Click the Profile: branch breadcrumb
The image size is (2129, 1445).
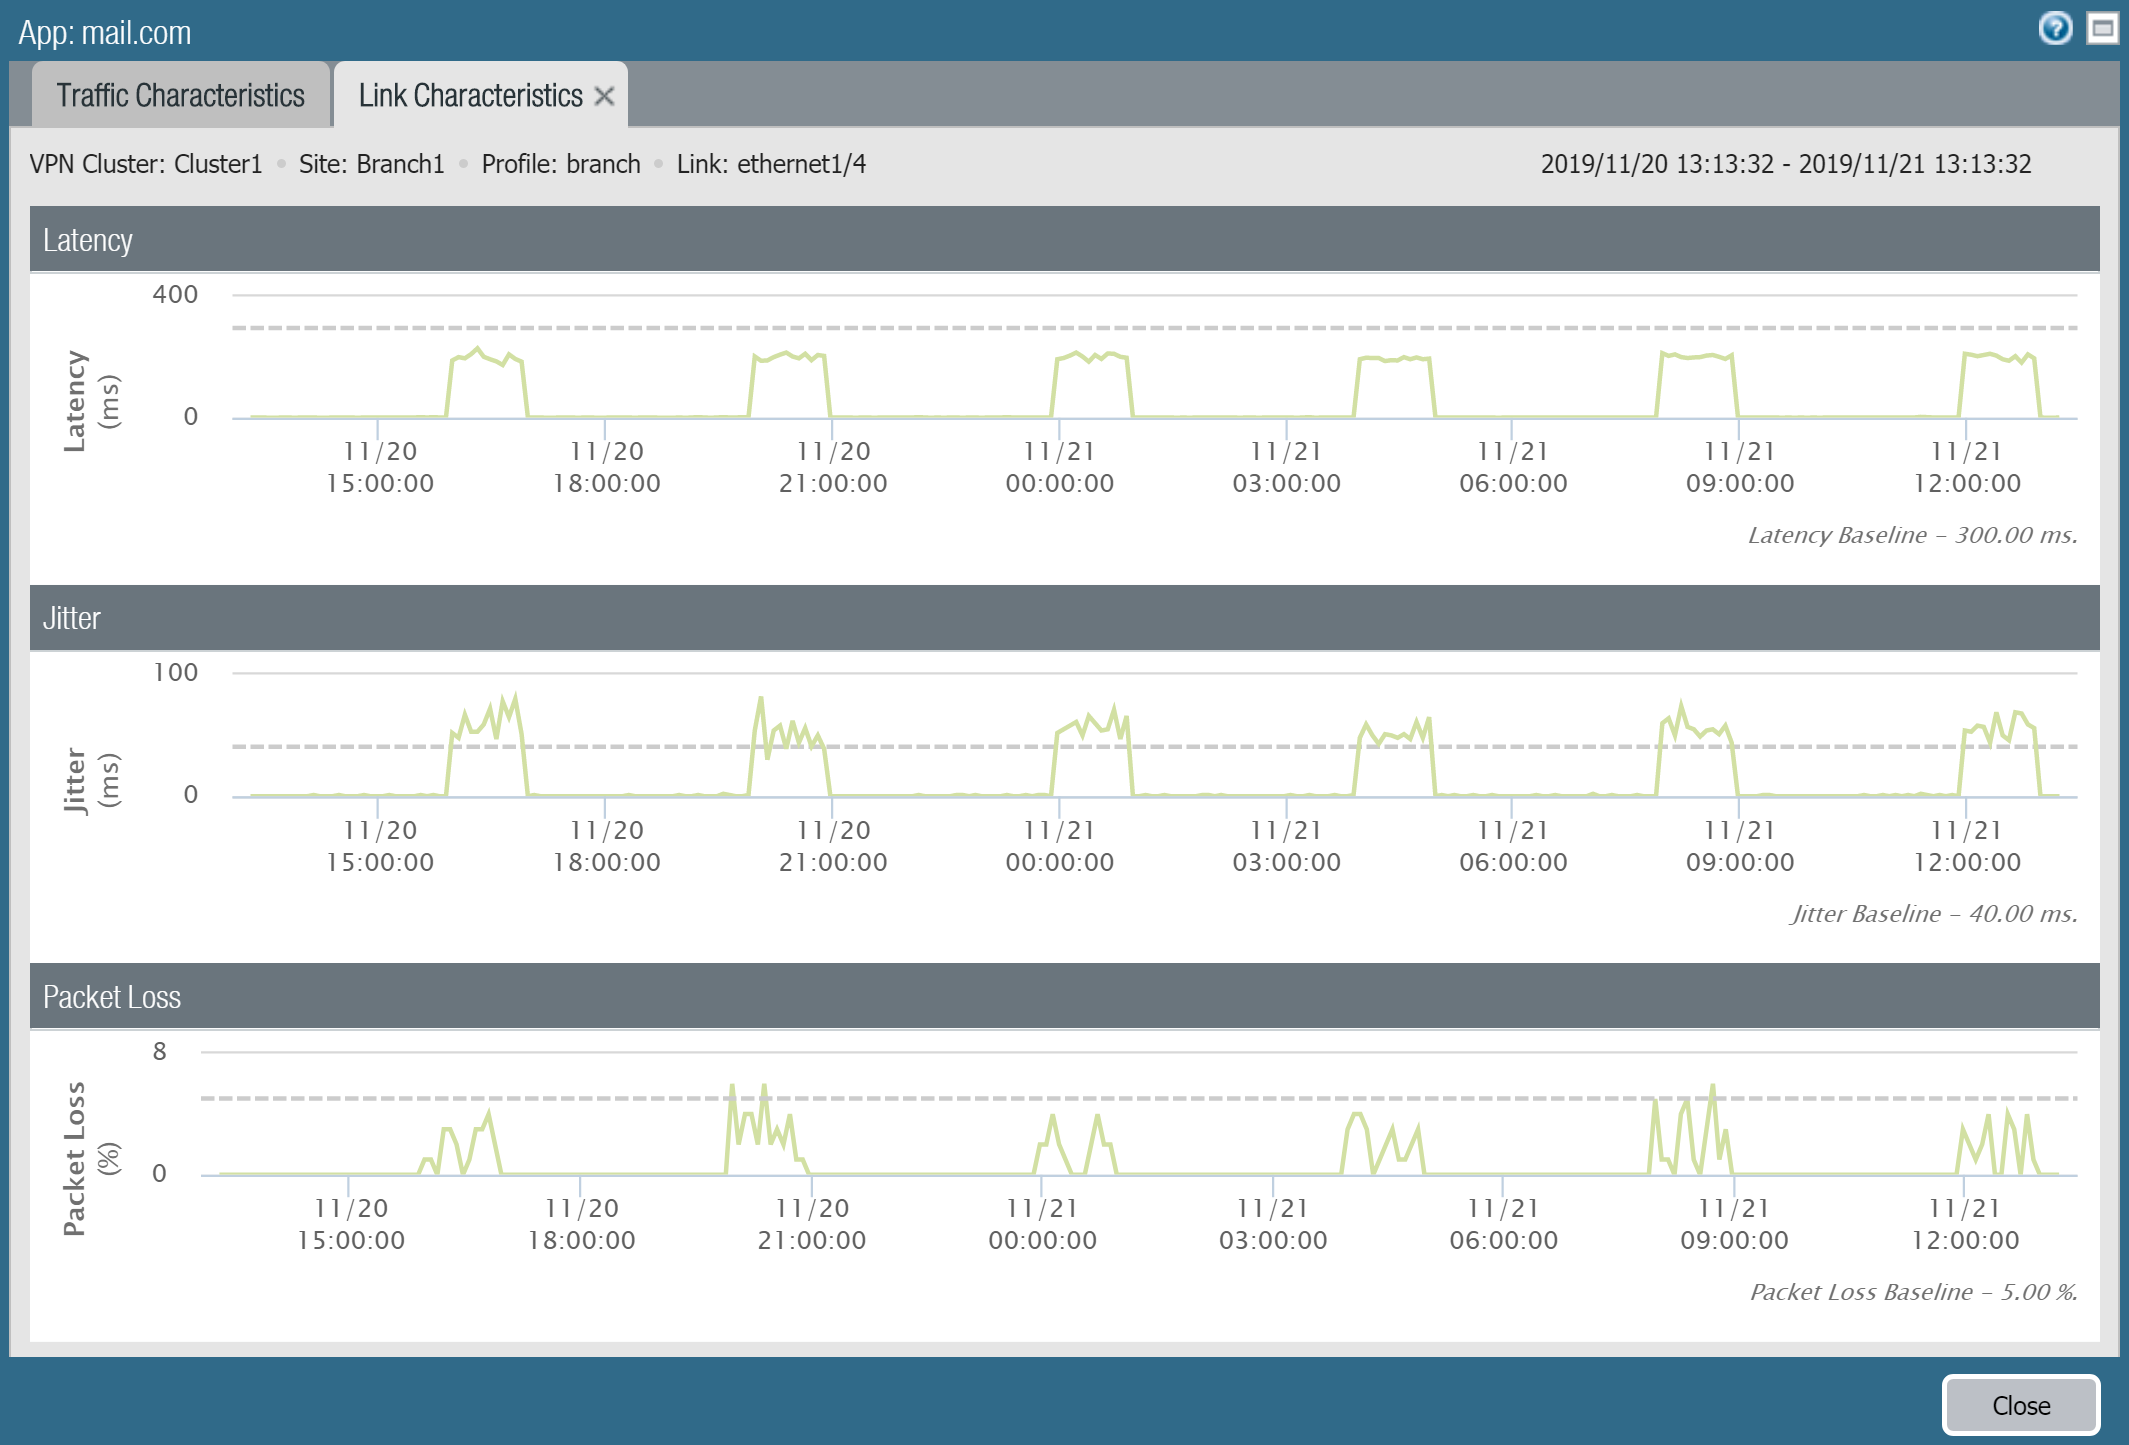pyautogui.click(x=561, y=164)
